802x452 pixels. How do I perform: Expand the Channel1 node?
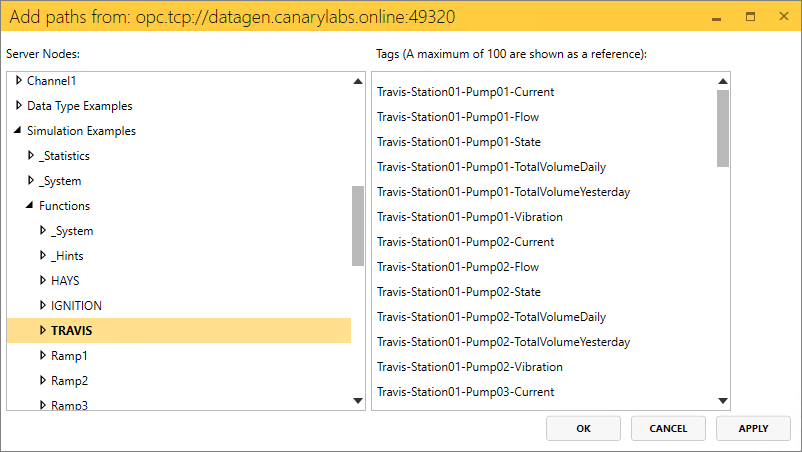(x=18, y=80)
